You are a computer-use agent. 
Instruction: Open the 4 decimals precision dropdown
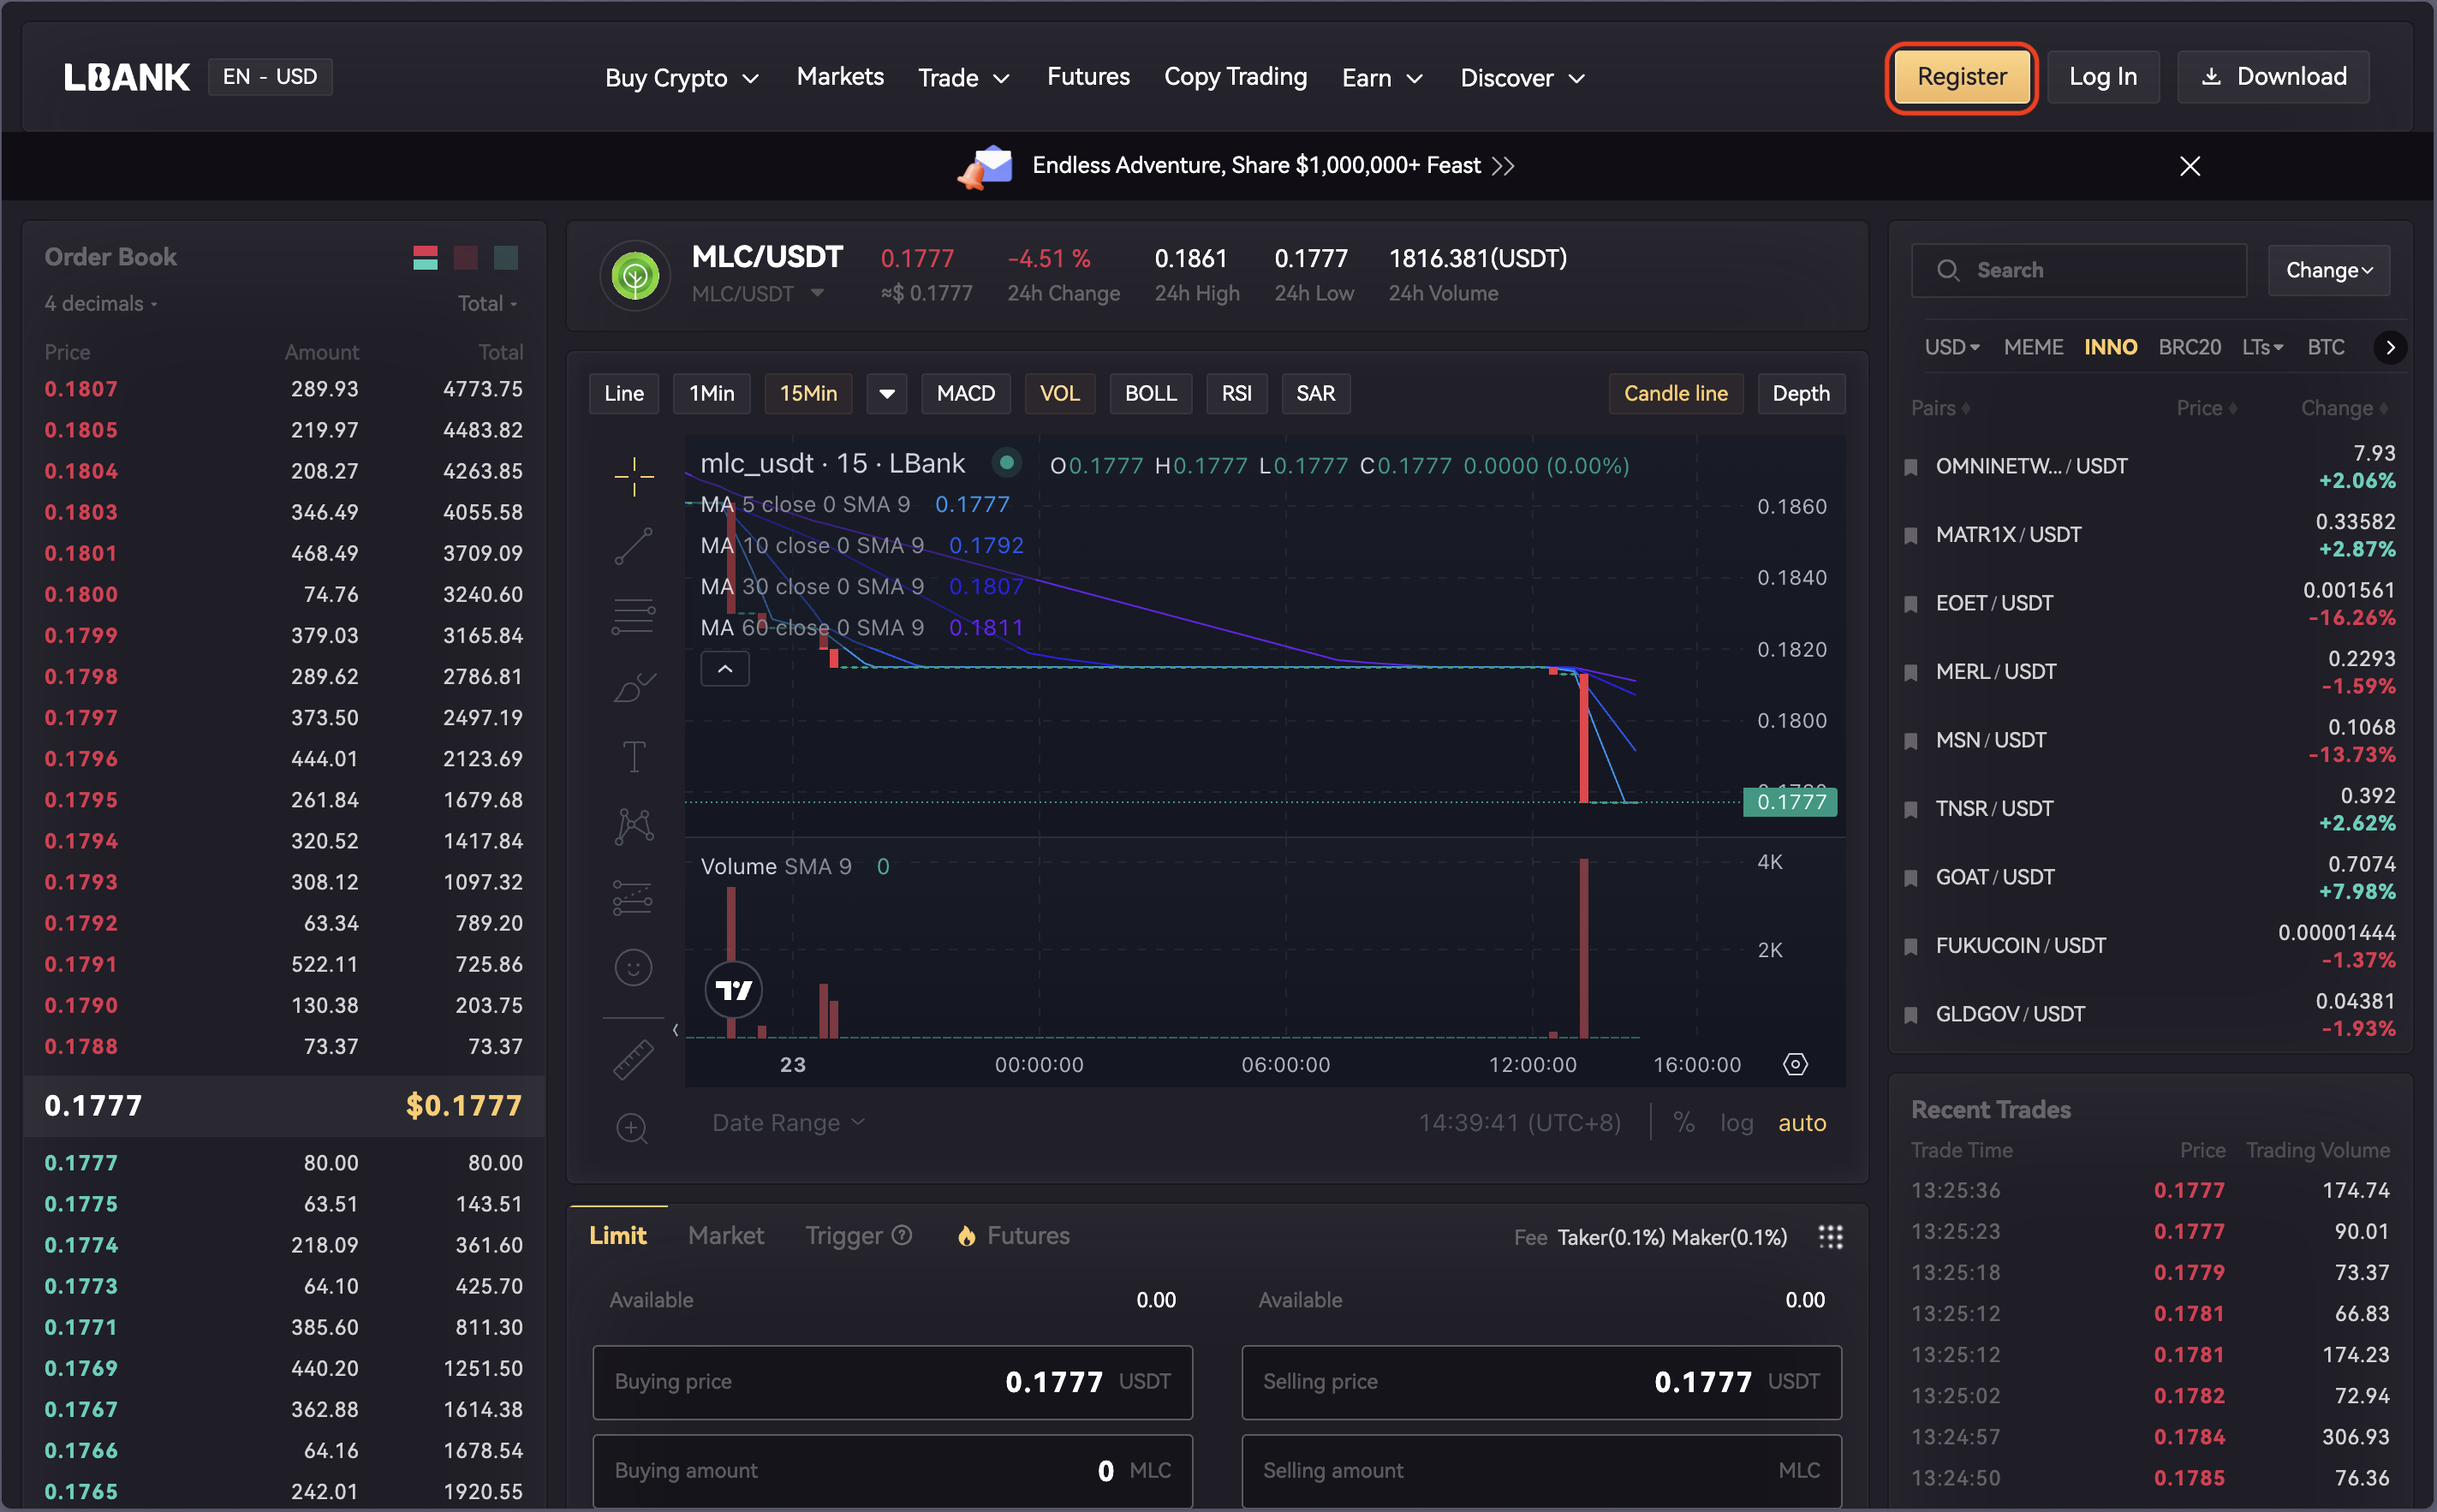point(101,304)
